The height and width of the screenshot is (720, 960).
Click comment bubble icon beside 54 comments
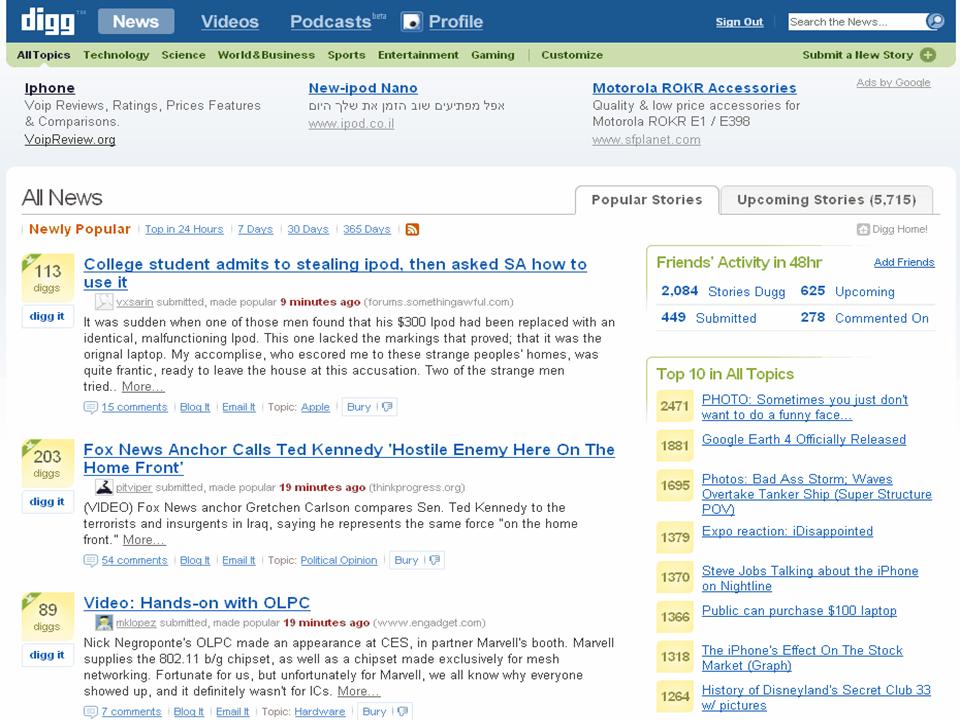point(91,560)
